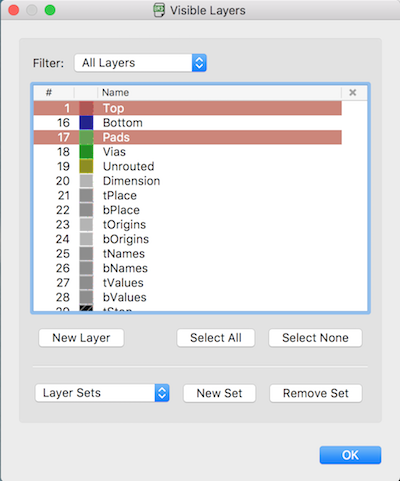The height and width of the screenshot is (481, 400).
Task: Select the Unrouted layer name
Action: tap(129, 166)
